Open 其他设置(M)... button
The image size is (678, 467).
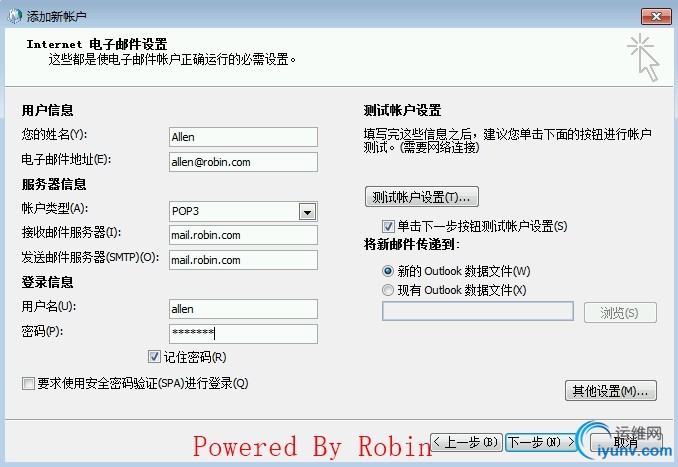pyautogui.click(x=611, y=391)
